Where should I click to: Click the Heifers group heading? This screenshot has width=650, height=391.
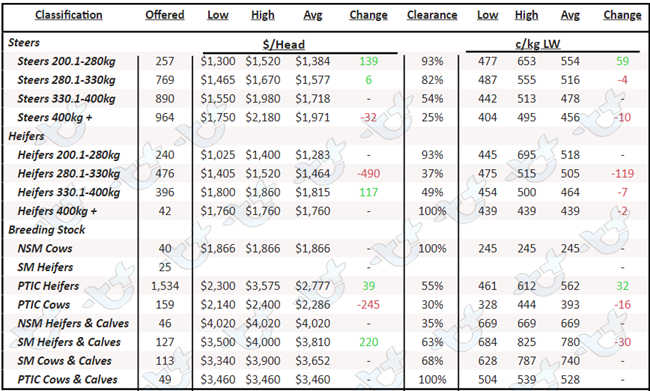[26, 136]
